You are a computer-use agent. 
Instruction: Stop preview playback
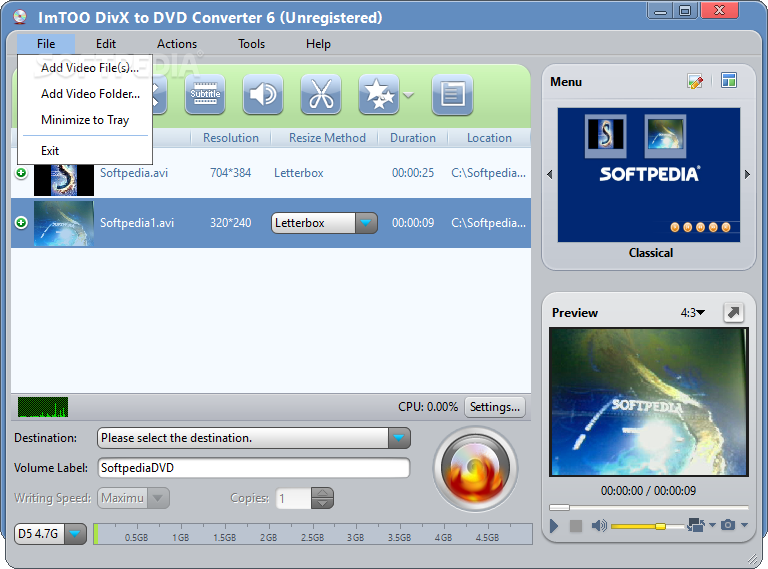576,526
